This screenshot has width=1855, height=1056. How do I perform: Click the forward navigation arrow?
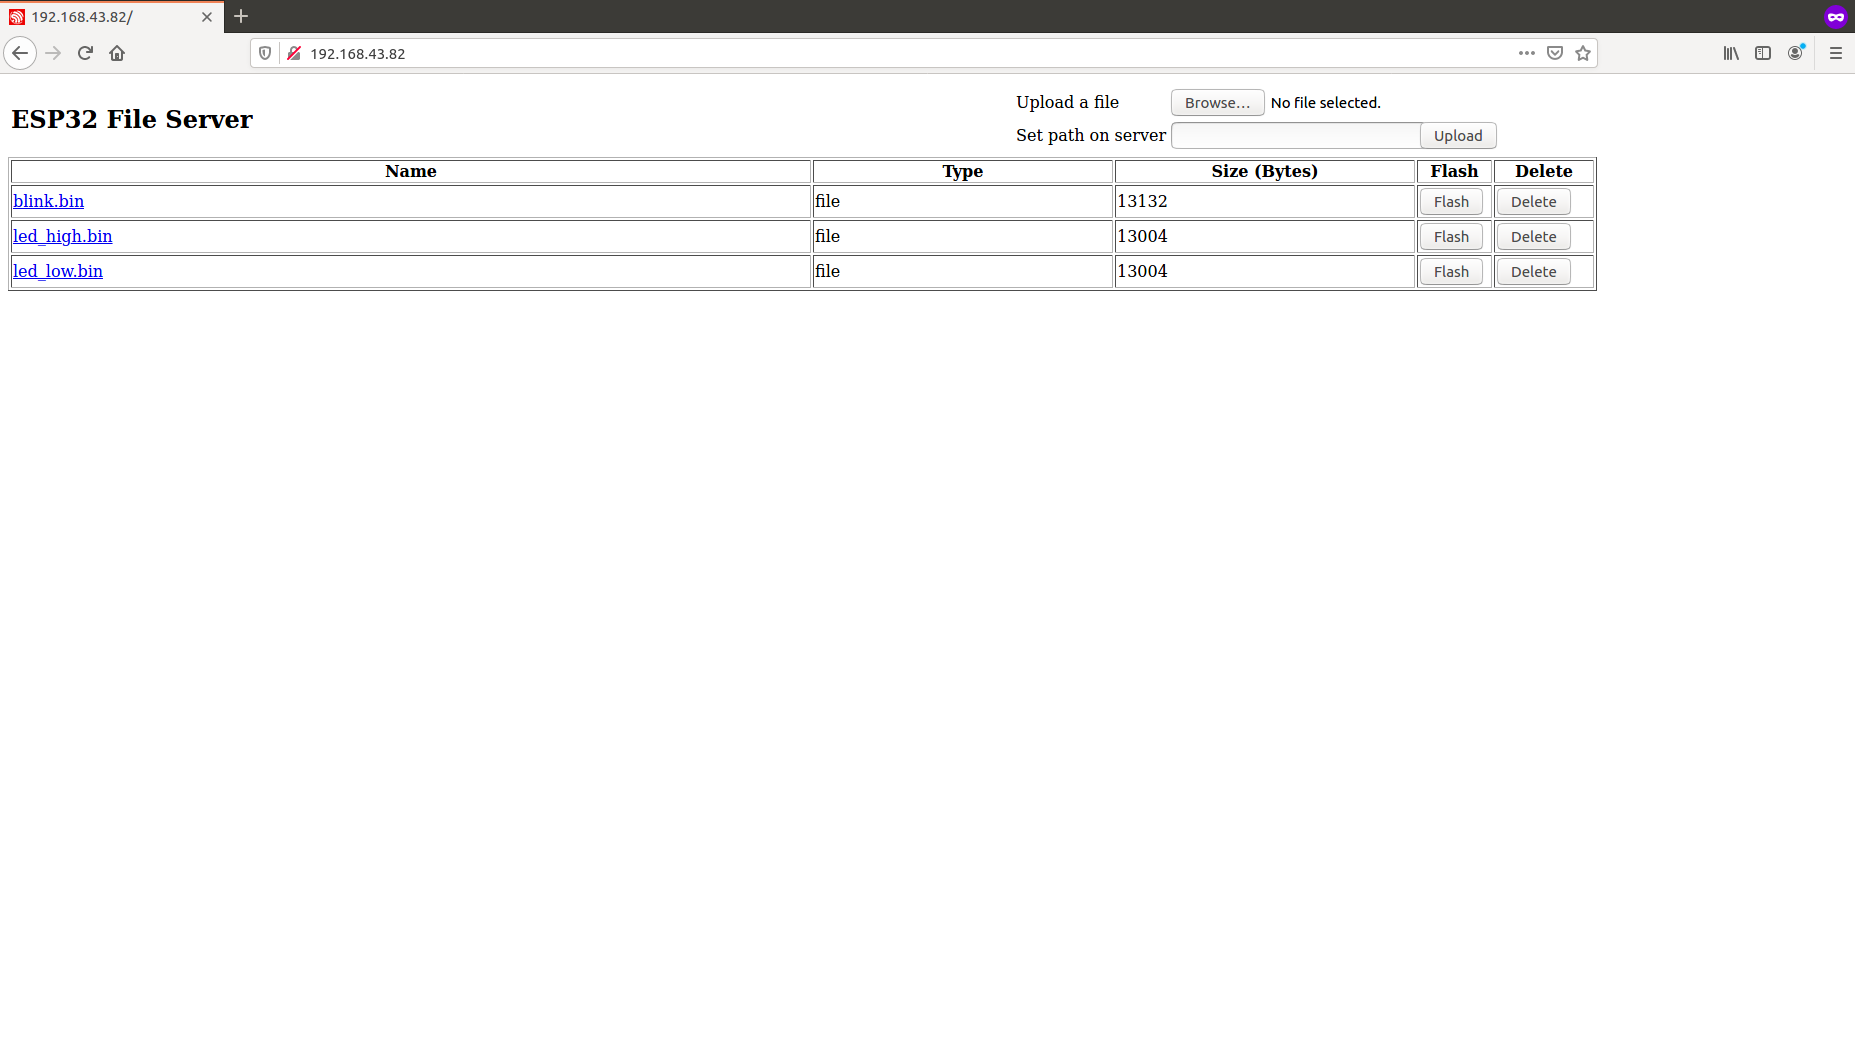click(54, 53)
